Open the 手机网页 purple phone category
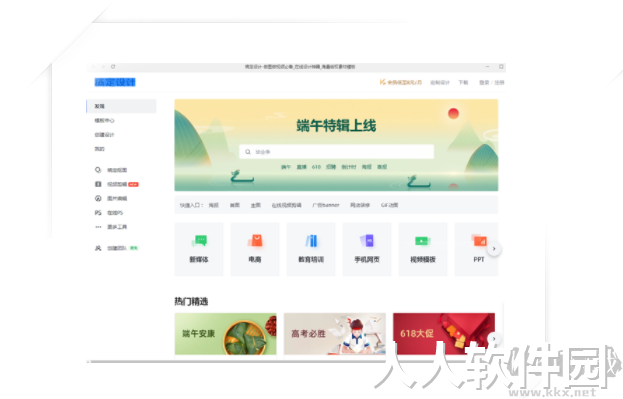This screenshot has width=623, height=399. pos(367,249)
